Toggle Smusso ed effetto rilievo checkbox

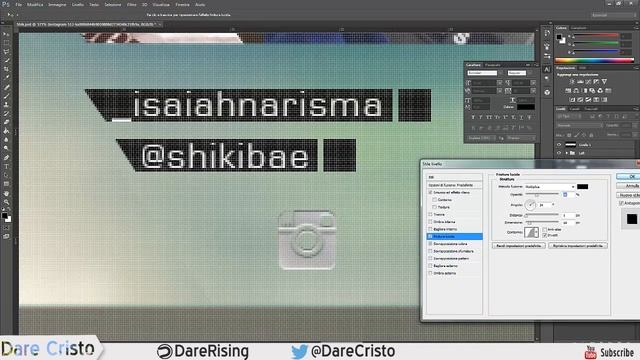(430, 192)
